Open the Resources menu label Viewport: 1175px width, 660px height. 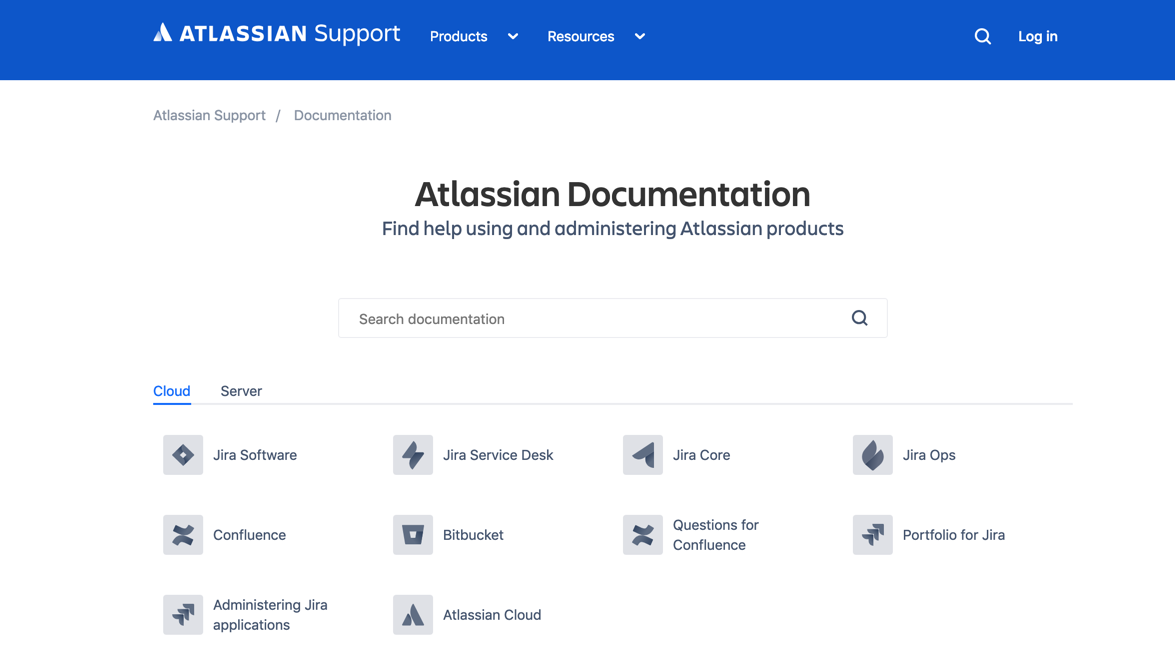click(x=581, y=36)
